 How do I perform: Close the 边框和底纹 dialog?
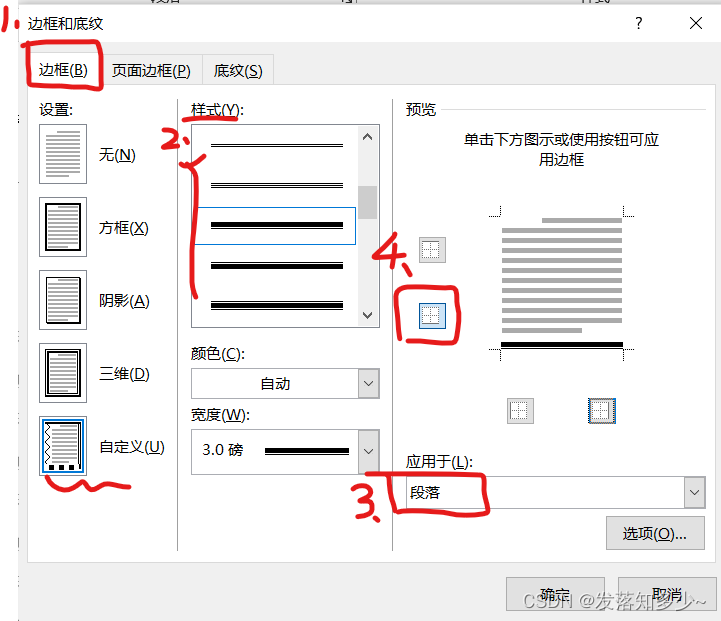(696, 23)
